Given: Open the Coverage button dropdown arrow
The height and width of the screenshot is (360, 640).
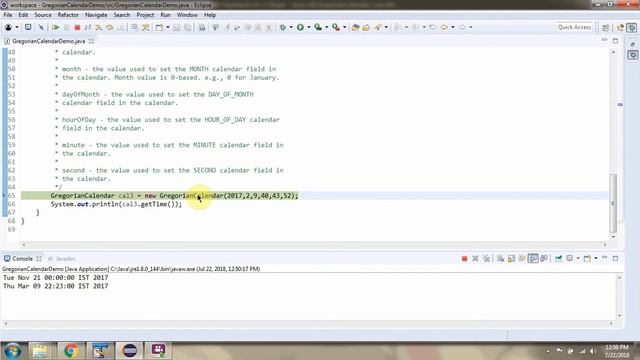Looking at the screenshot, I should [x=327, y=27].
